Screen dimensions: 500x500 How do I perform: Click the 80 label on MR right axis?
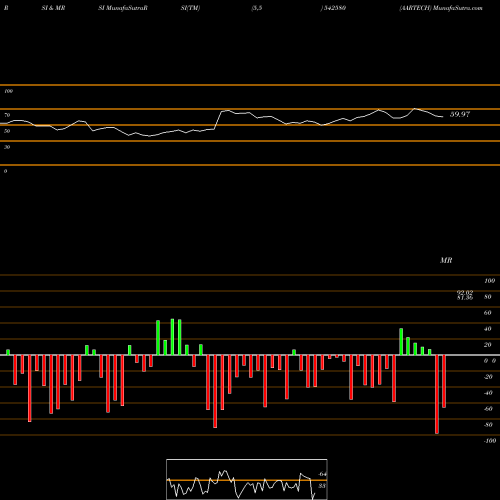click(488, 297)
